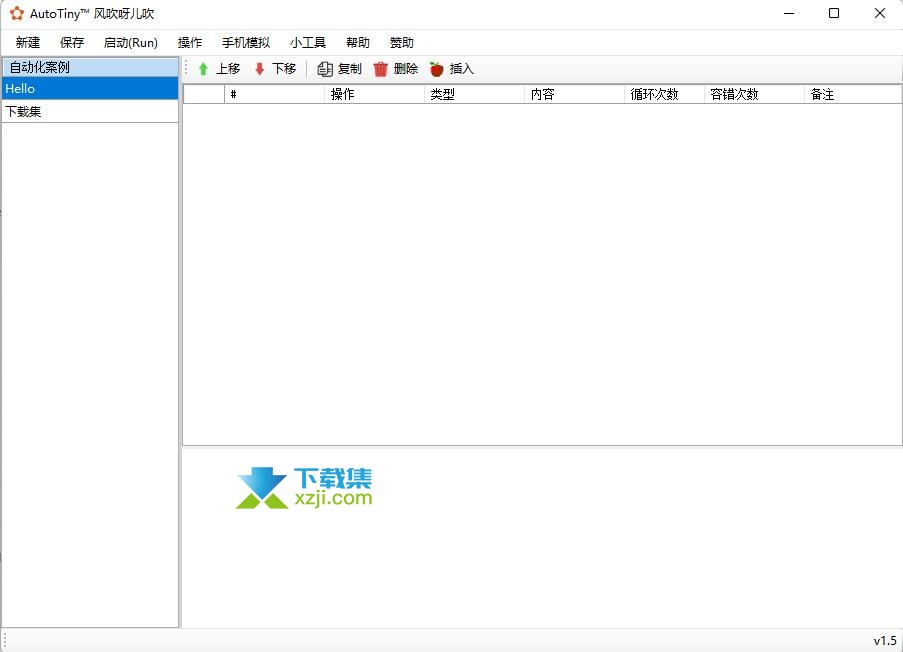The width and height of the screenshot is (903, 652).
Task: Open the 赞助 (Sponsor) menu
Action: (402, 43)
